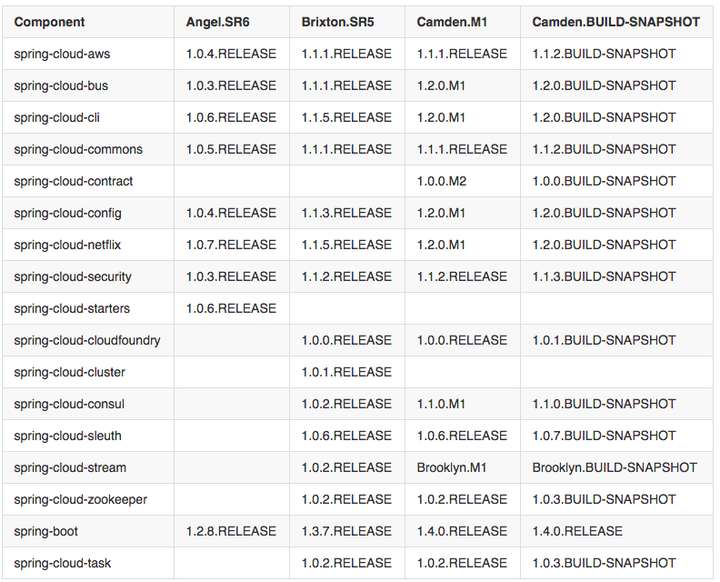Select the Camden.BUILD-SNAPSHOT column header

(x=602, y=21)
